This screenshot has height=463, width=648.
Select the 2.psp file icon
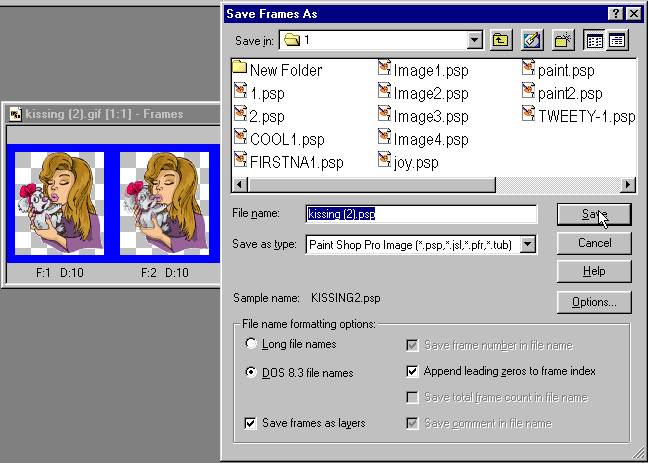pyautogui.click(x=241, y=114)
